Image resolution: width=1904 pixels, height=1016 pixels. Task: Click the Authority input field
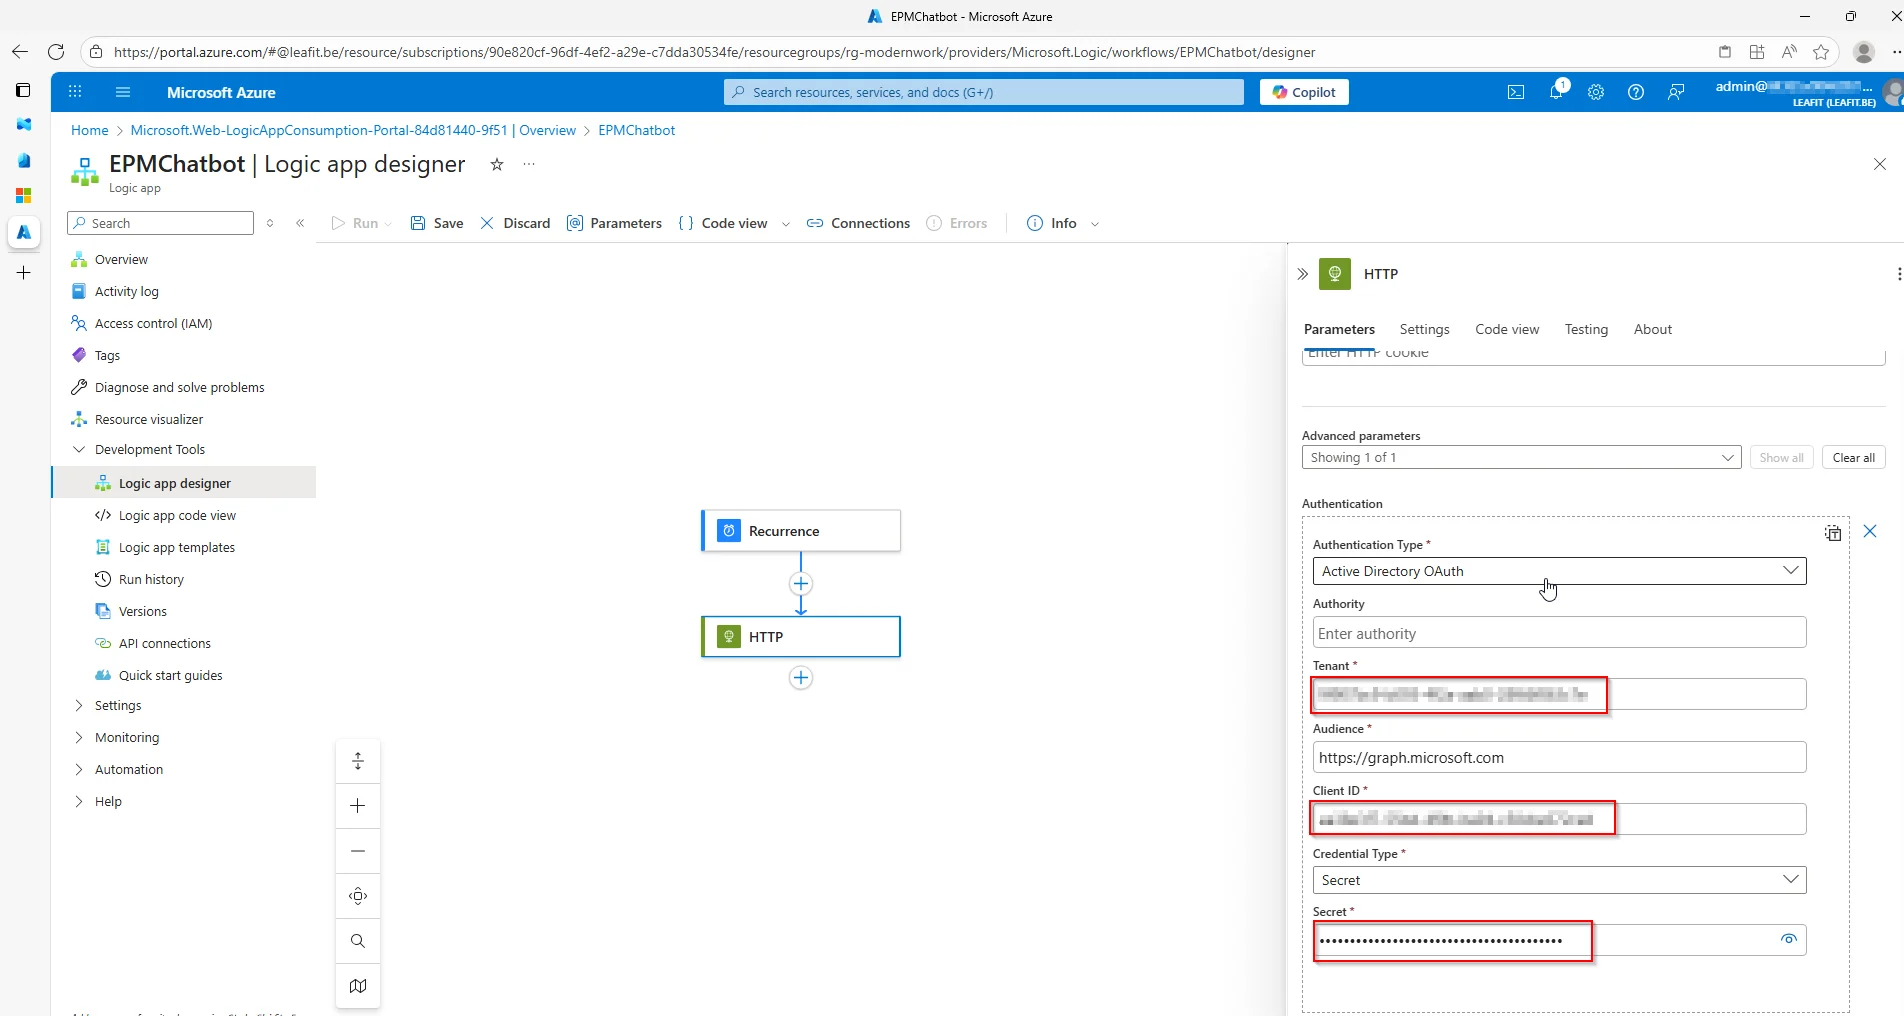(1559, 633)
